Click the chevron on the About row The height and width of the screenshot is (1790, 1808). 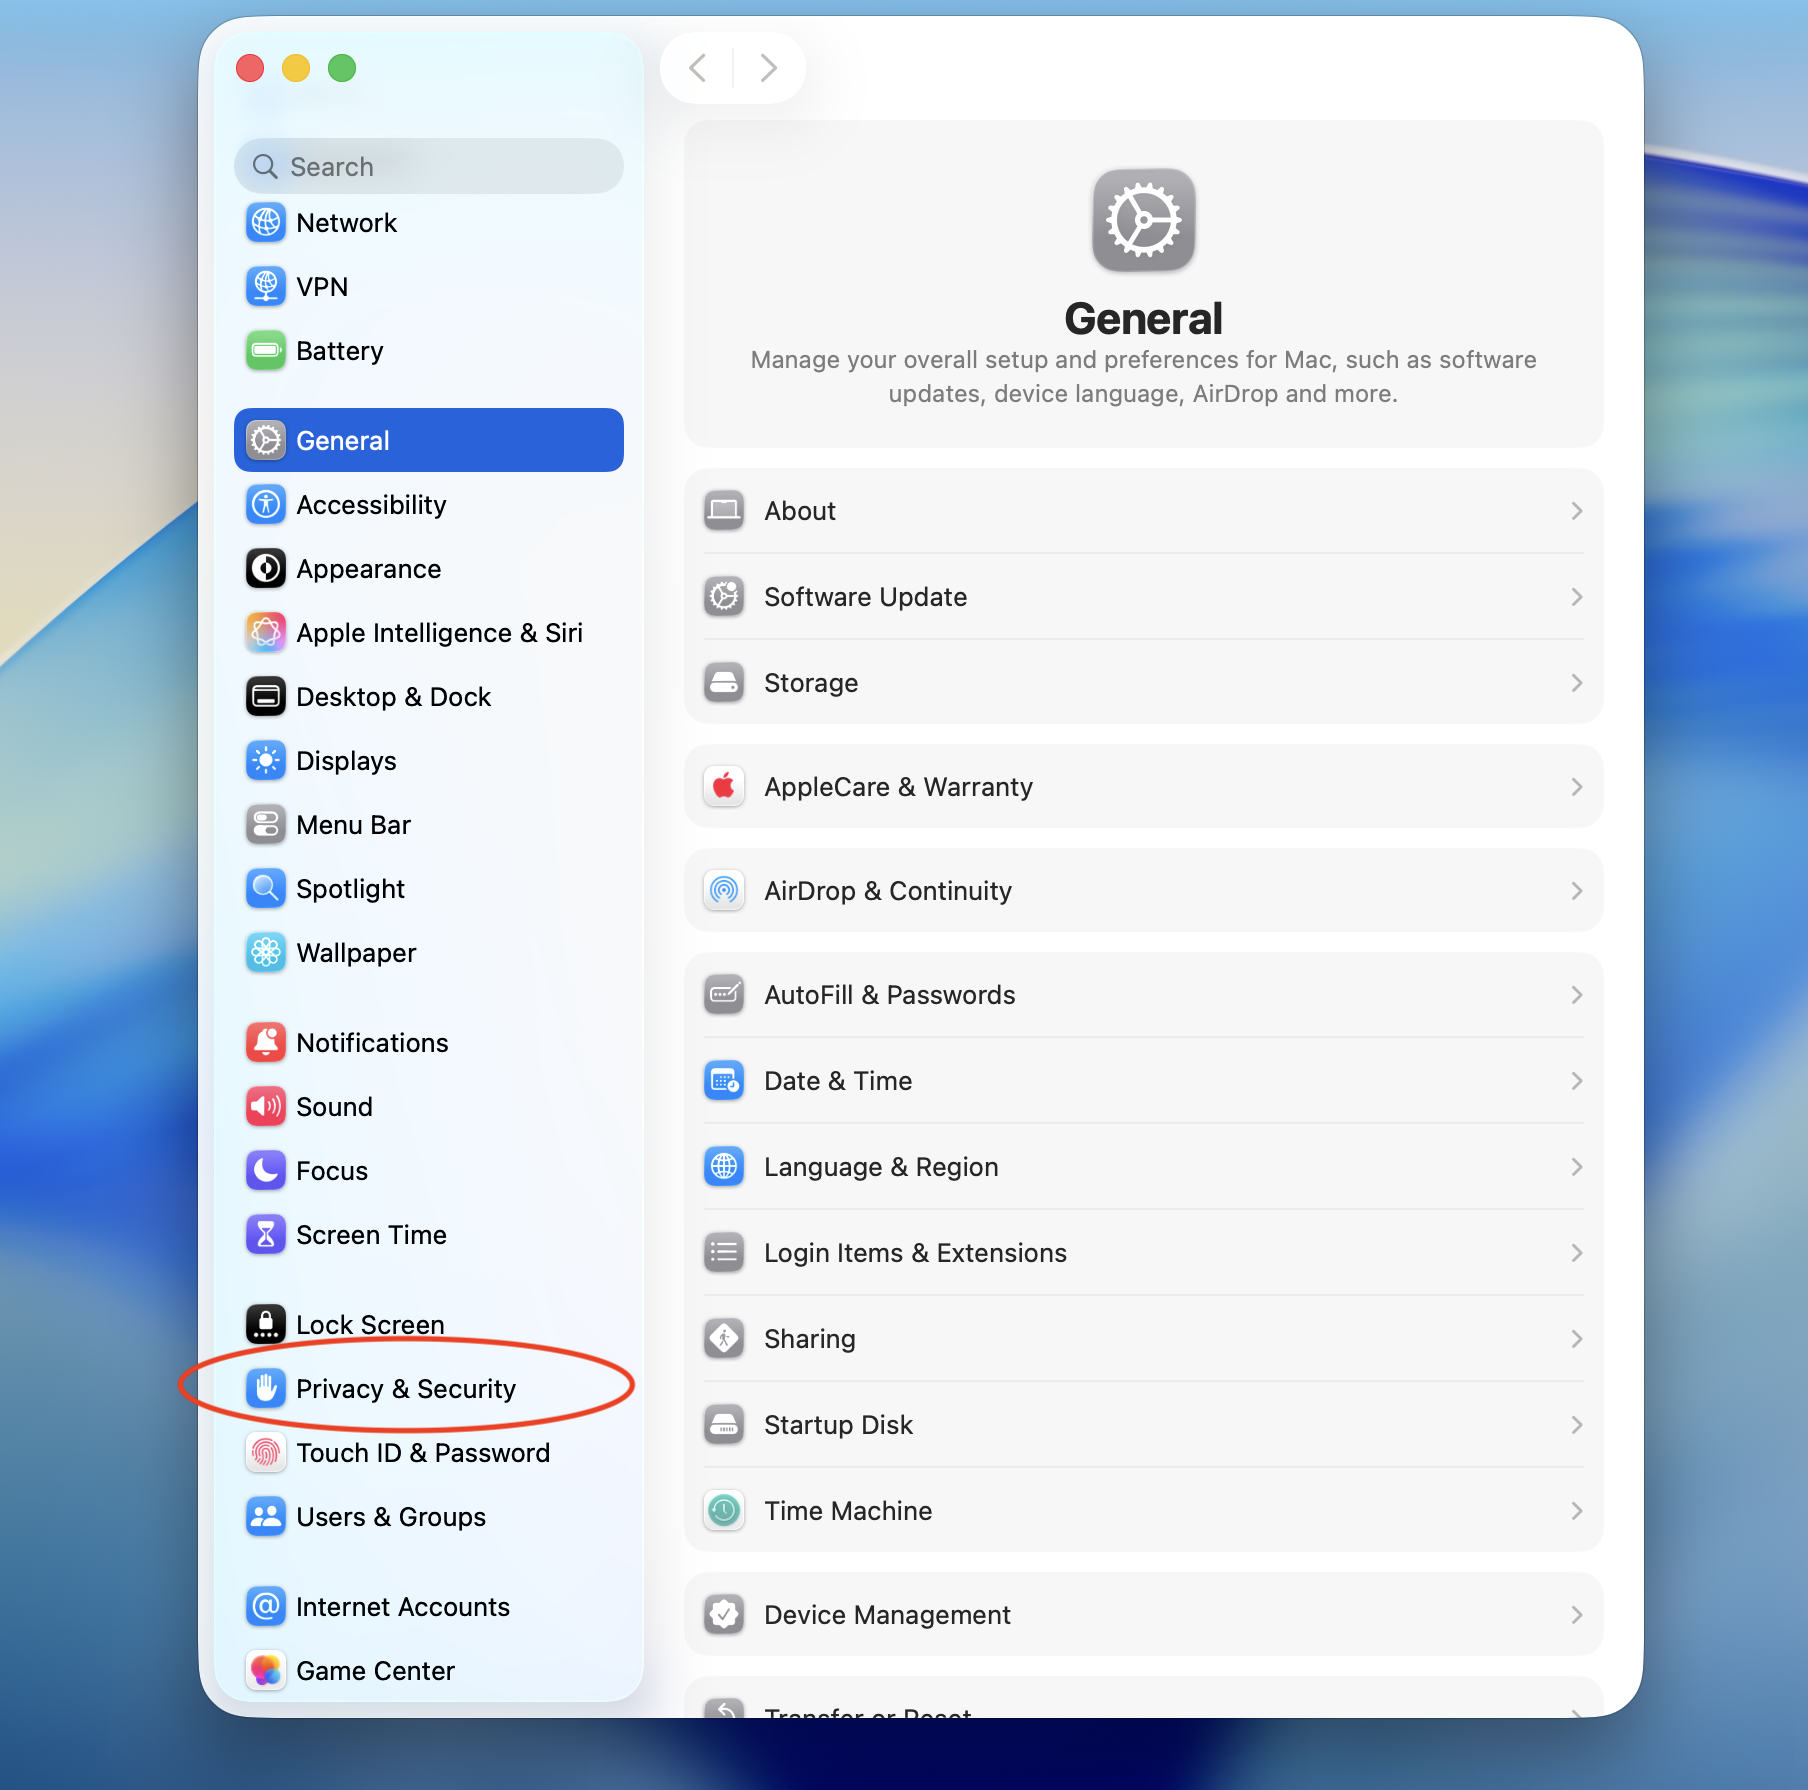[x=1577, y=511]
